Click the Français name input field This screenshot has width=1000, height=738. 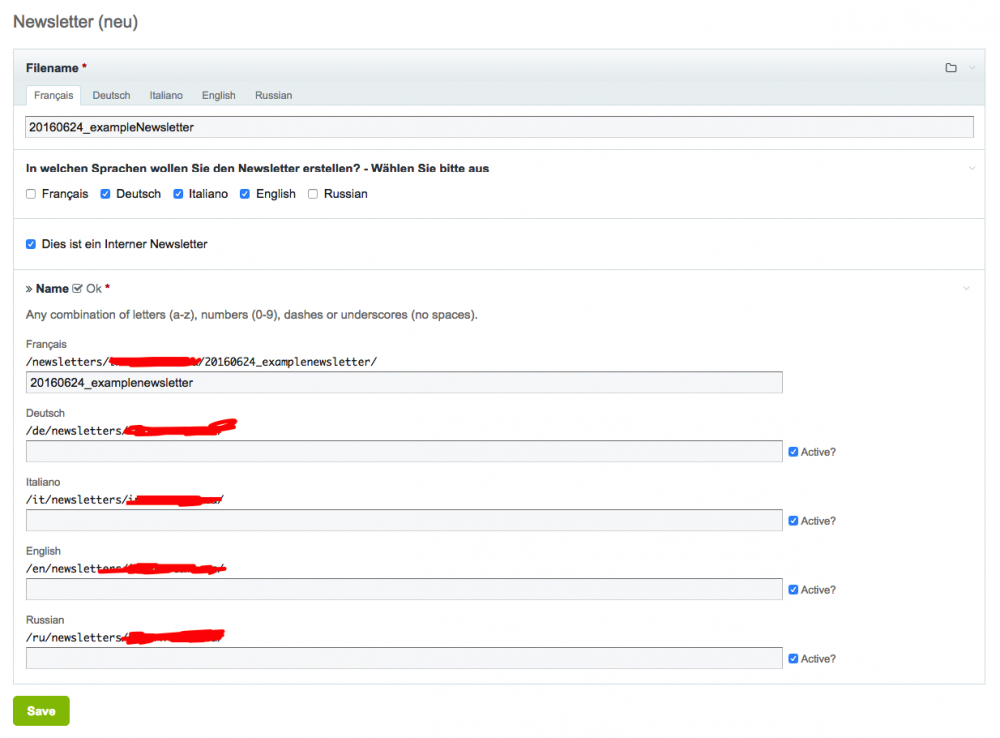[404, 382]
